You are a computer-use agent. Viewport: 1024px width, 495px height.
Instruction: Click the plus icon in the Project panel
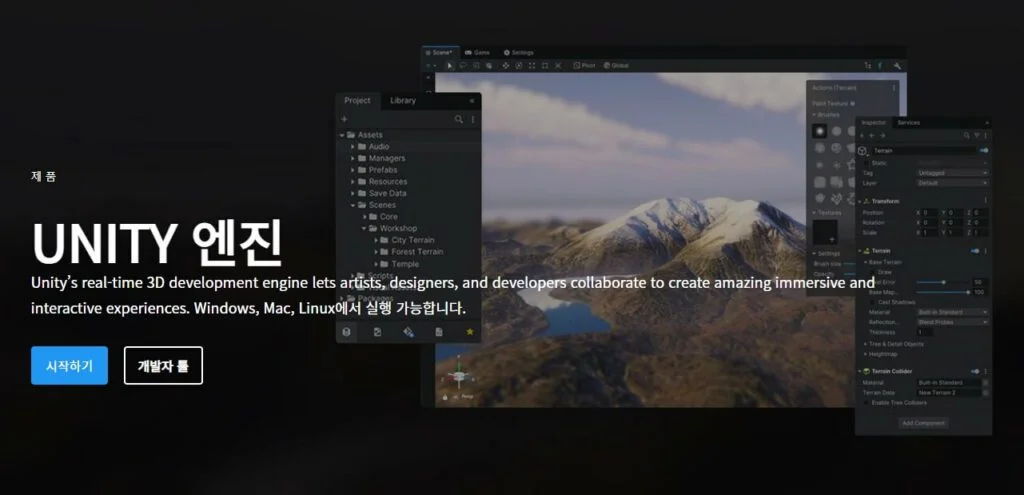point(344,120)
